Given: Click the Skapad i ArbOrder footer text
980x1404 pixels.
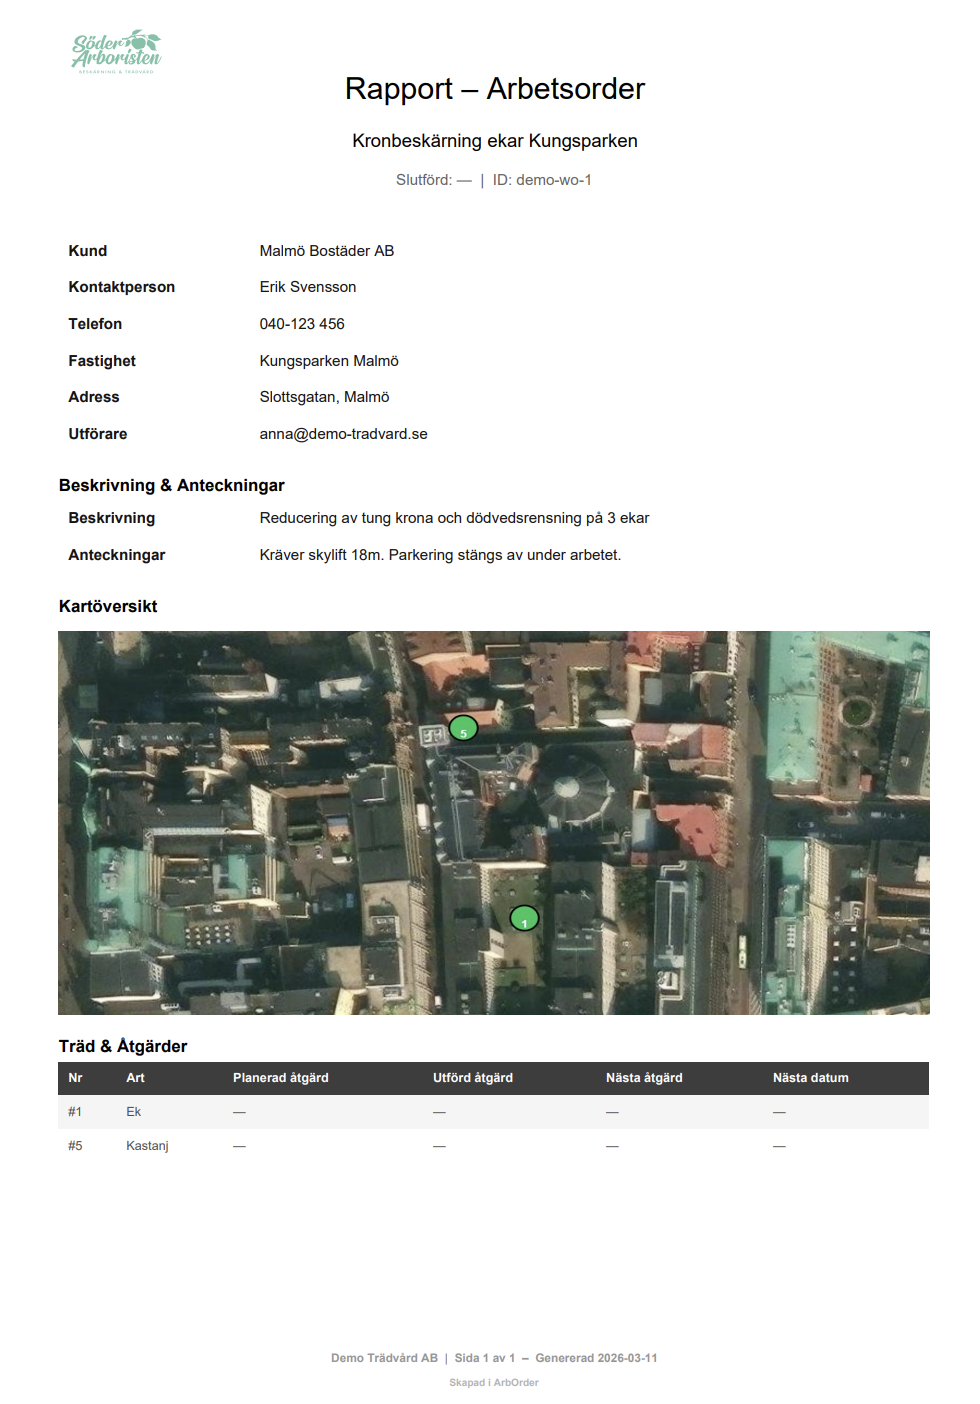Looking at the screenshot, I should pos(494,1383).
